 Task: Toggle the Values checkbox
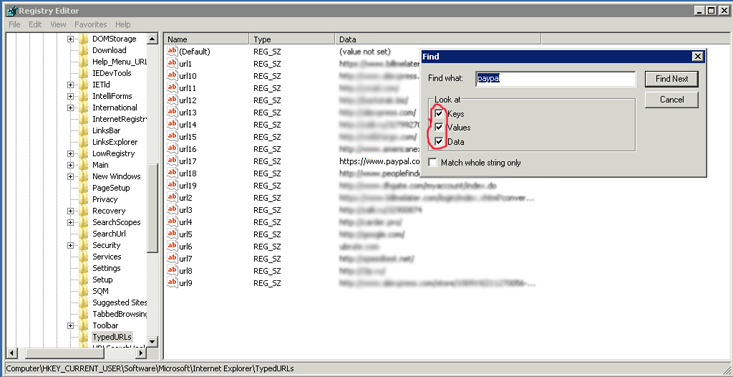(438, 127)
